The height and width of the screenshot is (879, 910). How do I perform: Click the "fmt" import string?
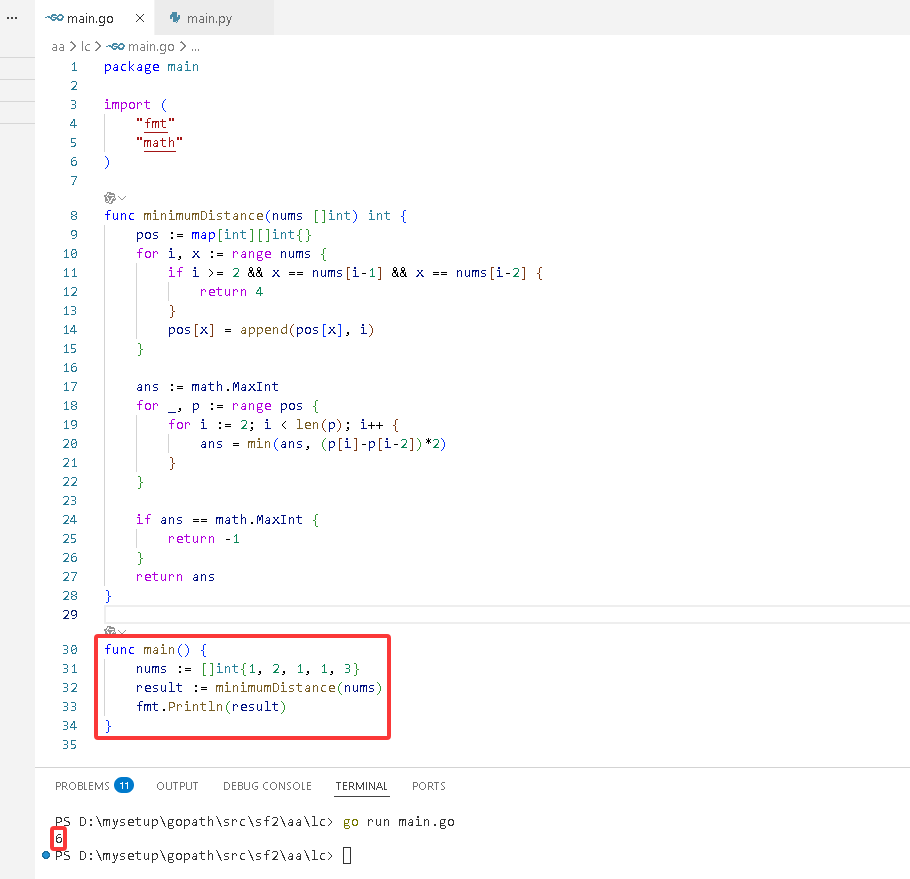click(x=156, y=124)
